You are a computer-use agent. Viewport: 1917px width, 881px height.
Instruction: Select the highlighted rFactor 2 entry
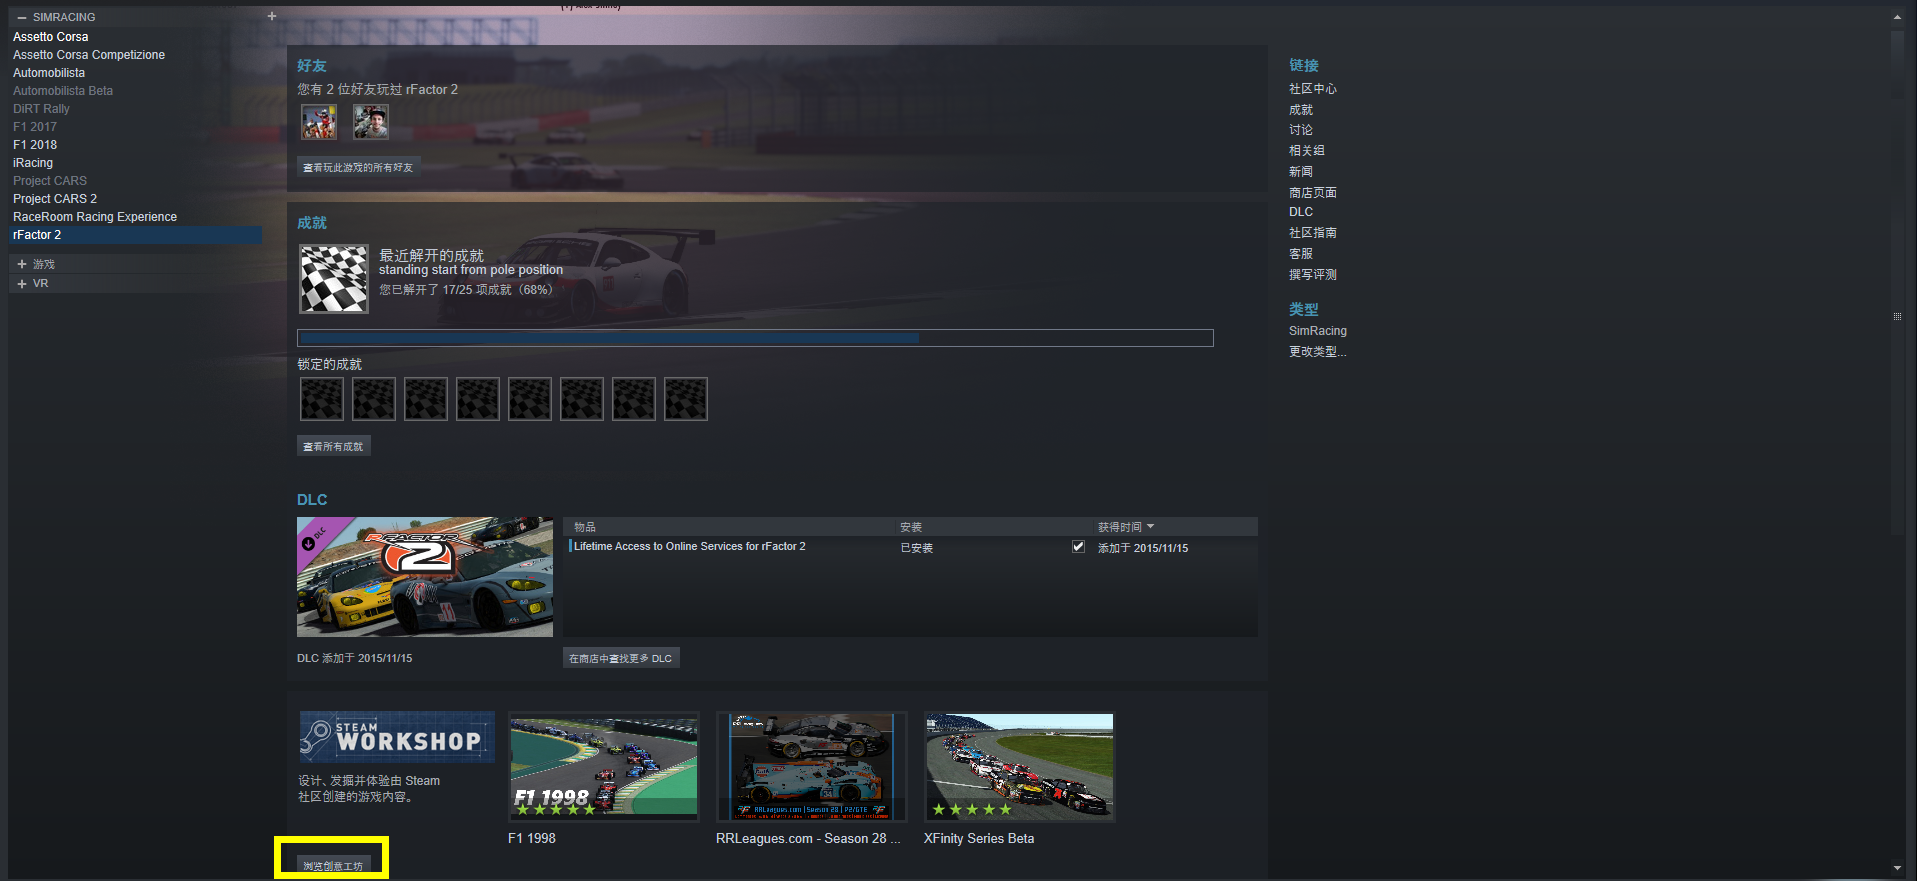136,235
